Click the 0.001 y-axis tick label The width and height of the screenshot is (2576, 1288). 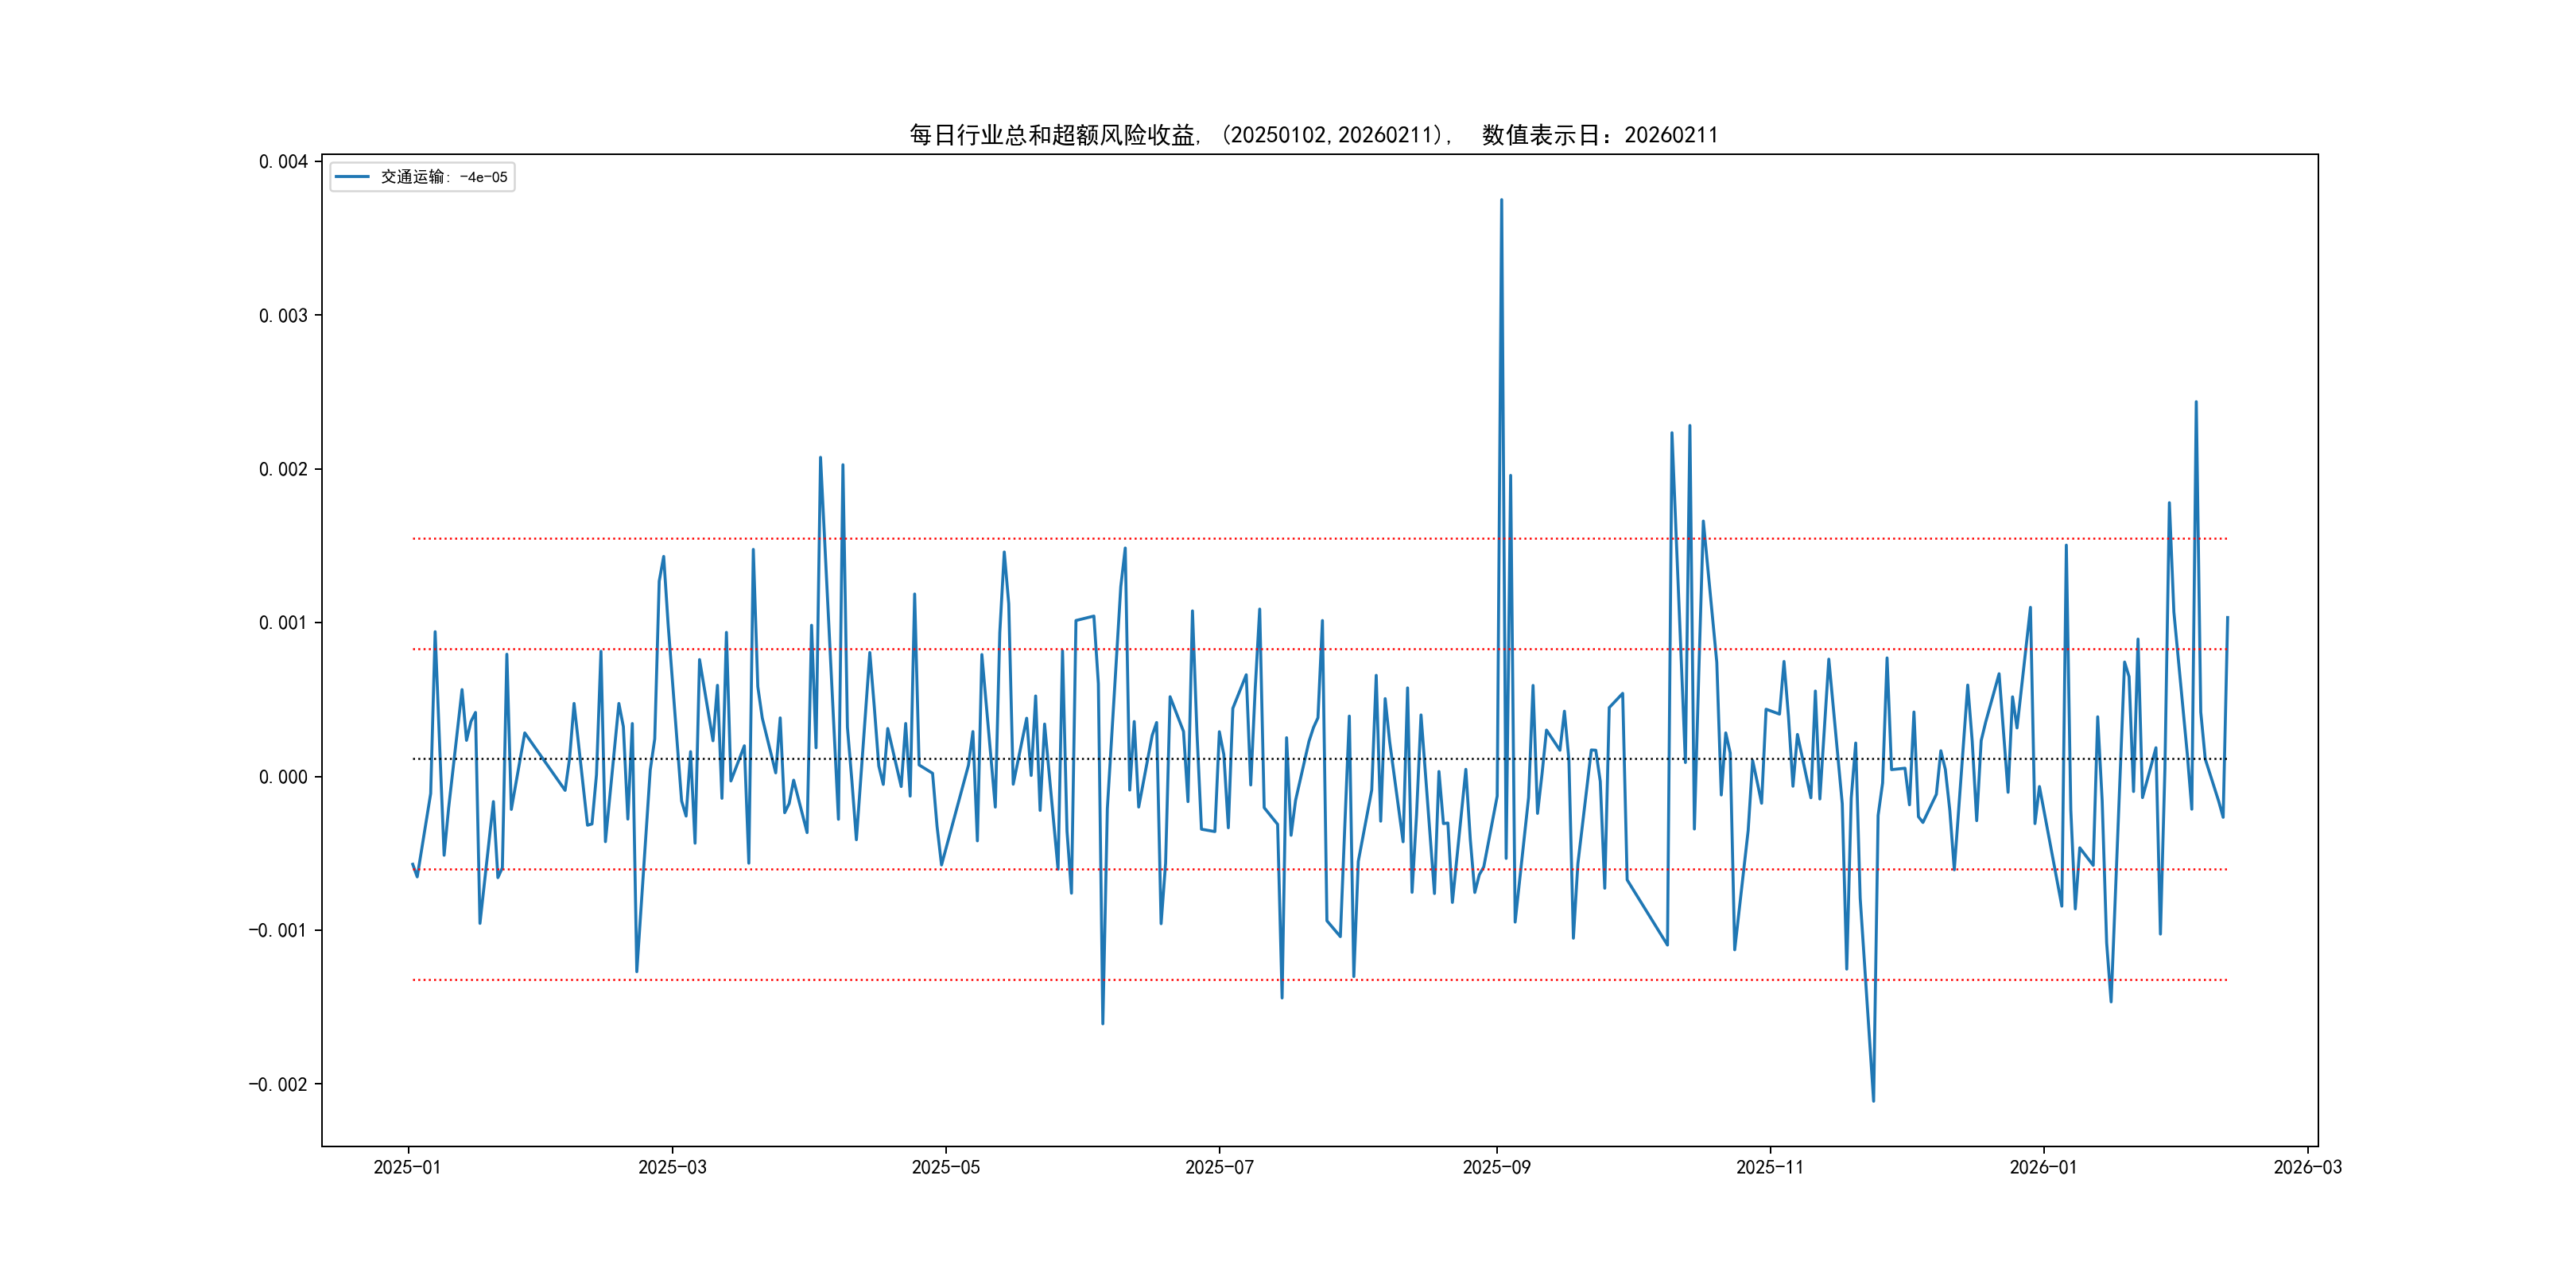point(283,623)
